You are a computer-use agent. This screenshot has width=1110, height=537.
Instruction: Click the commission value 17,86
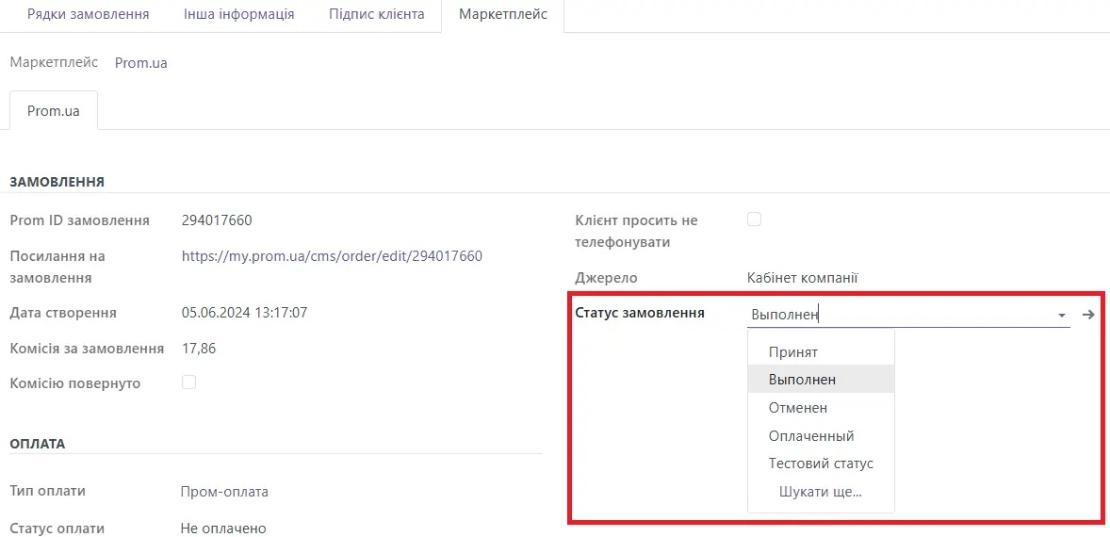(x=199, y=348)
